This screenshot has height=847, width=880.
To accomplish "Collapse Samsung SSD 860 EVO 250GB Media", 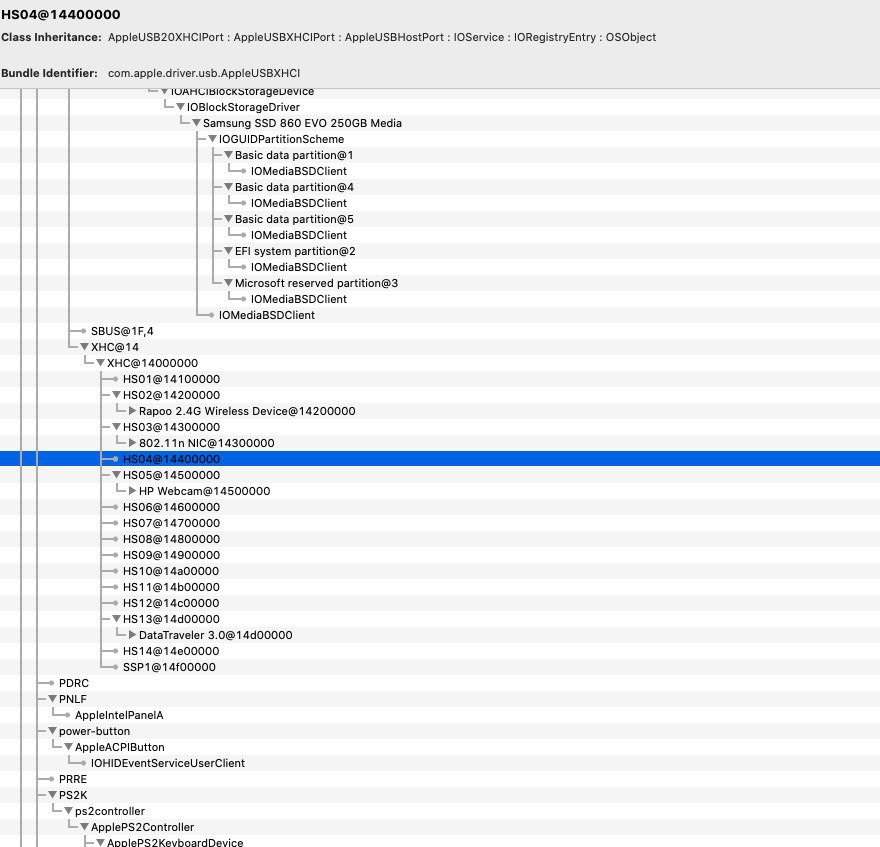I will pyautogui.click(x=196, y=122).
